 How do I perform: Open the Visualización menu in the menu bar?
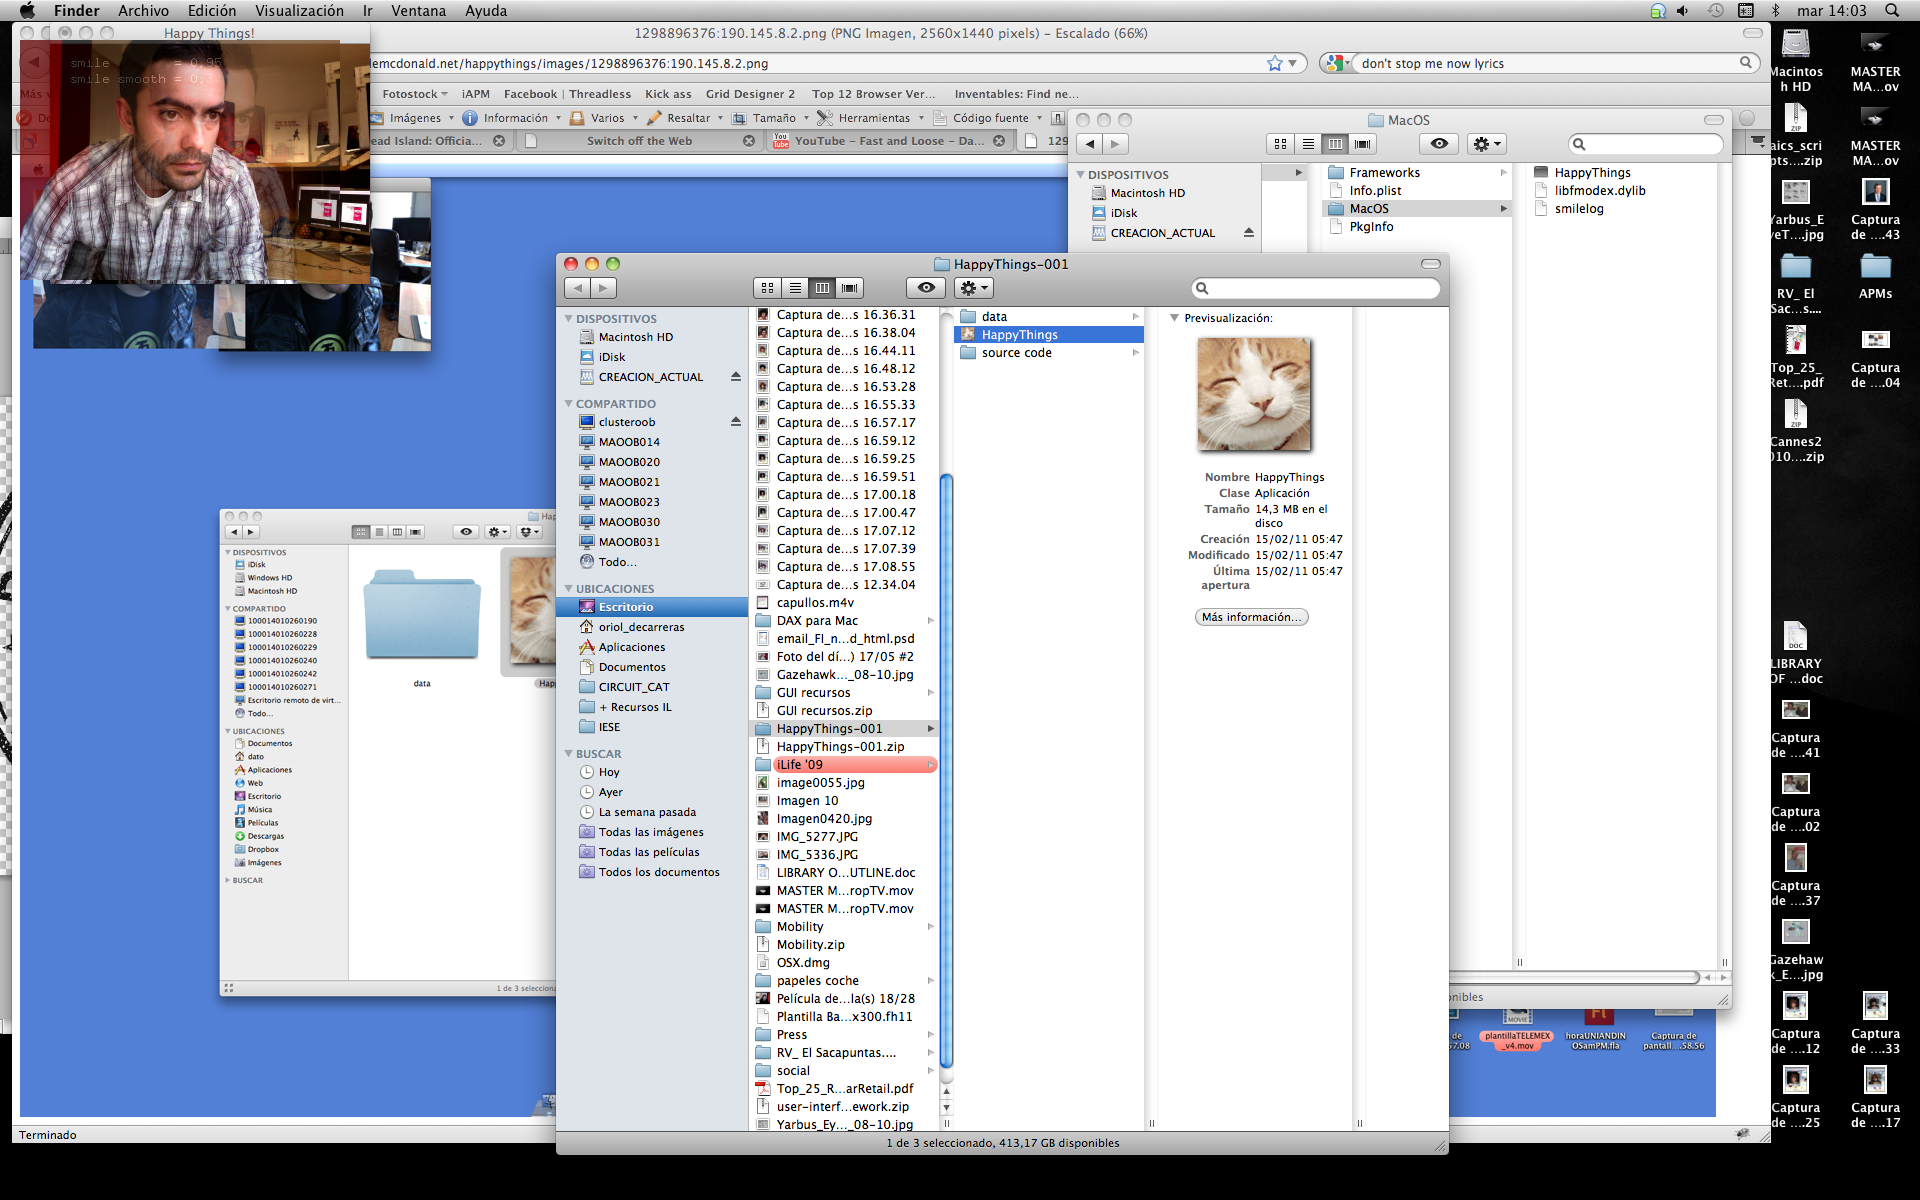[299, 10]
